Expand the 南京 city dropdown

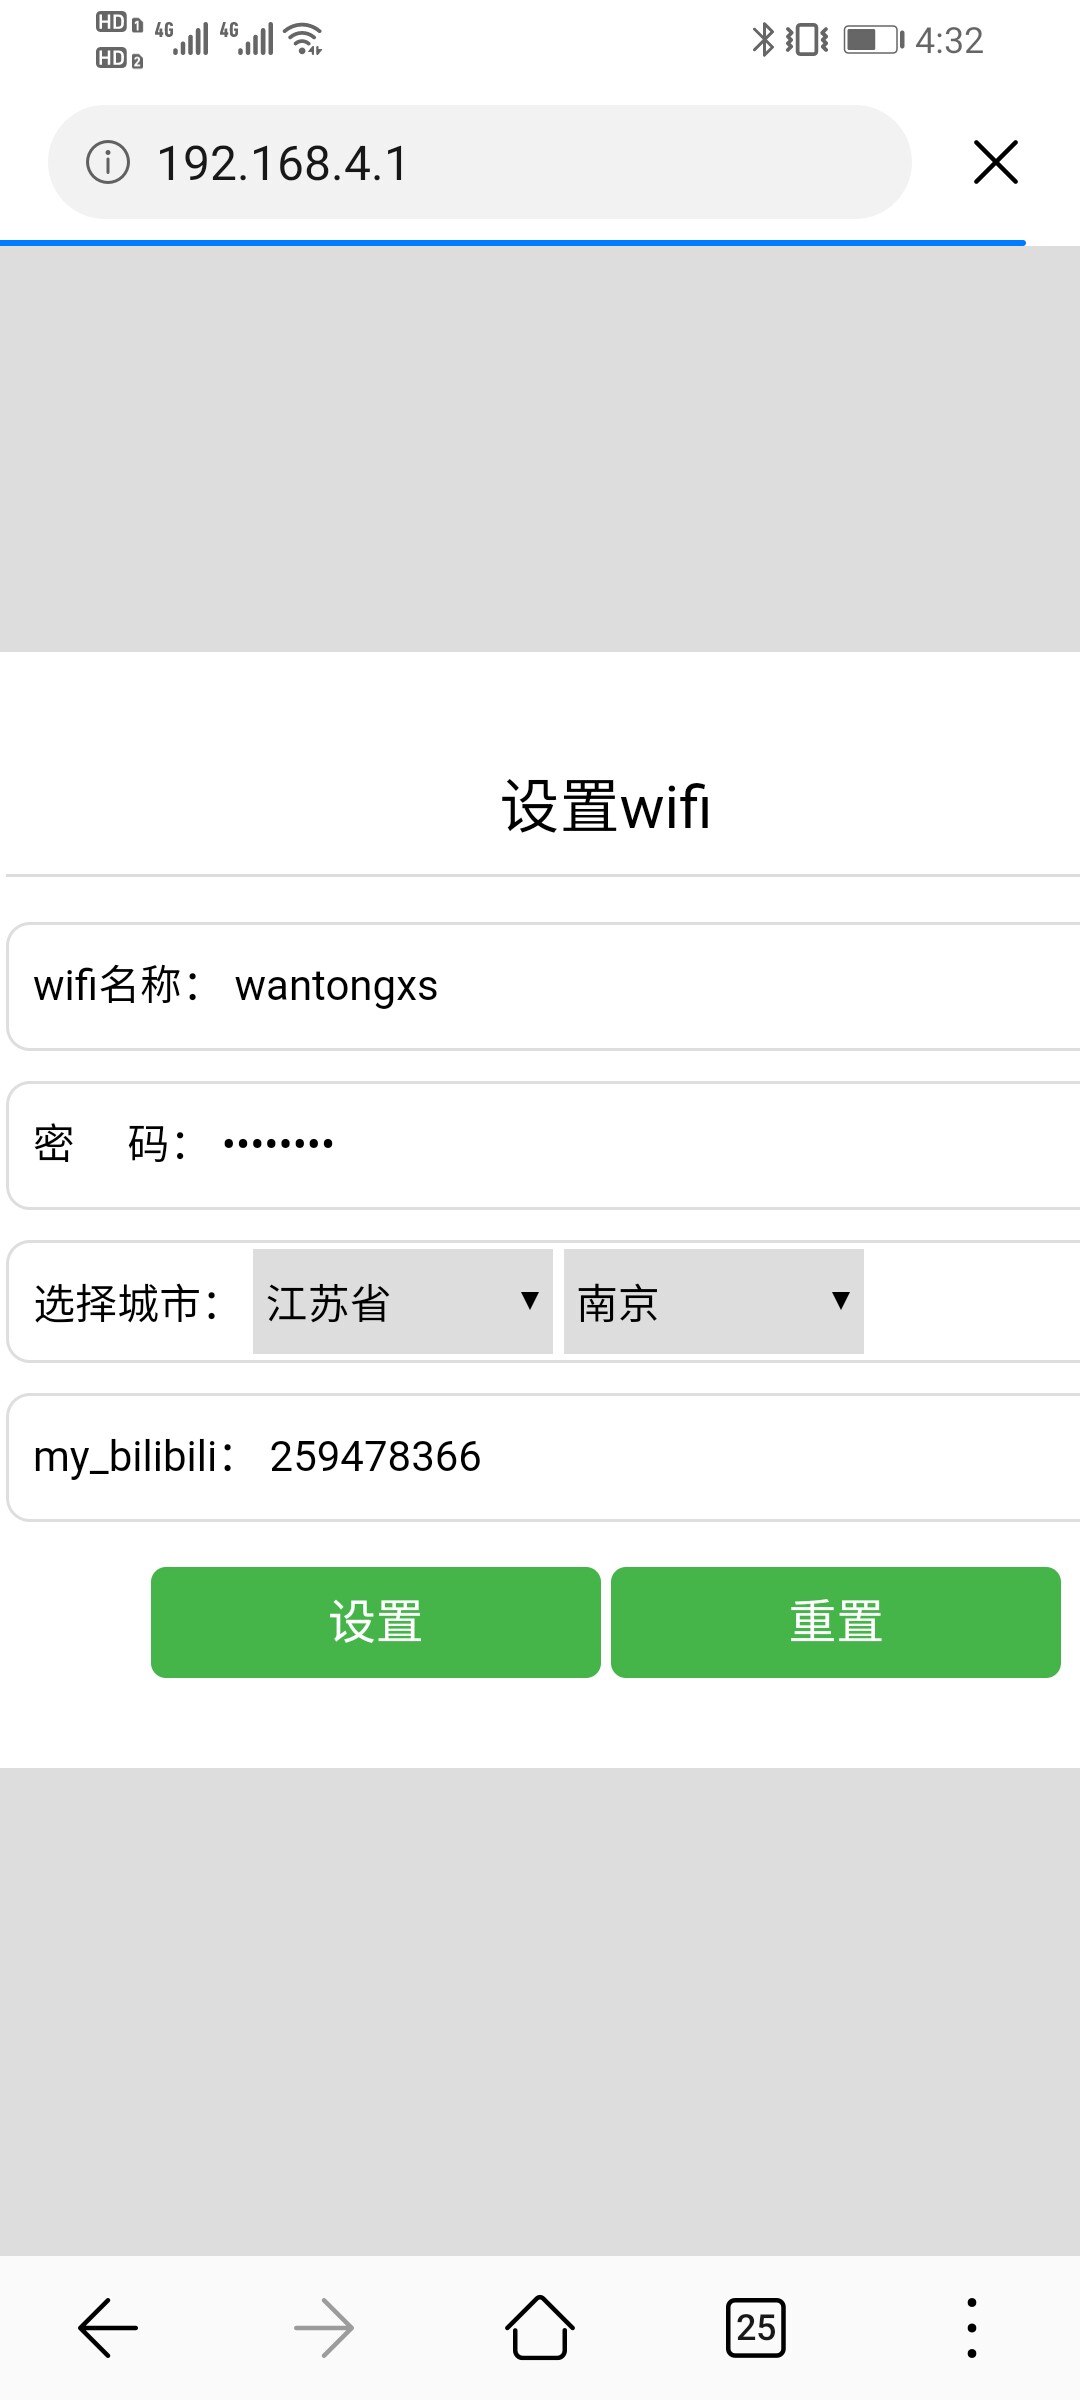pos(714,1302)
